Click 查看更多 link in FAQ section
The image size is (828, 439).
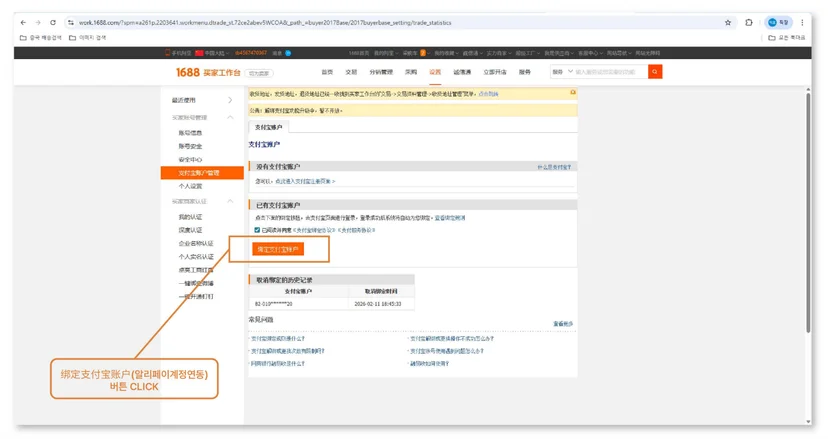(x=563, y=324)
